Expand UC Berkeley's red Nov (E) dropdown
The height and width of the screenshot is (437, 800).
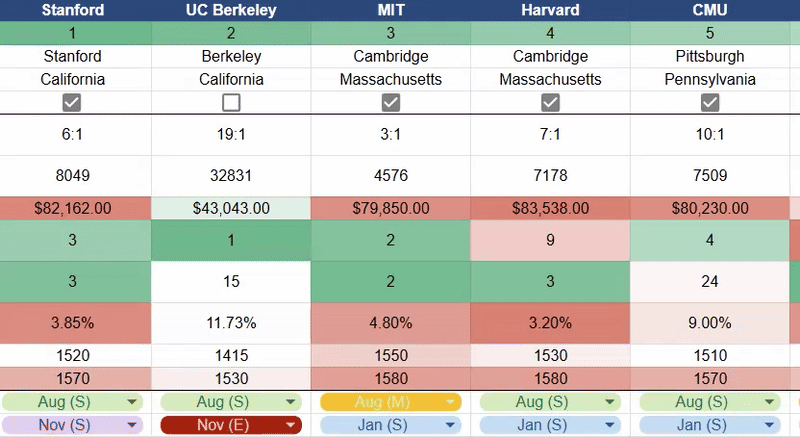[x=291, y=425]
